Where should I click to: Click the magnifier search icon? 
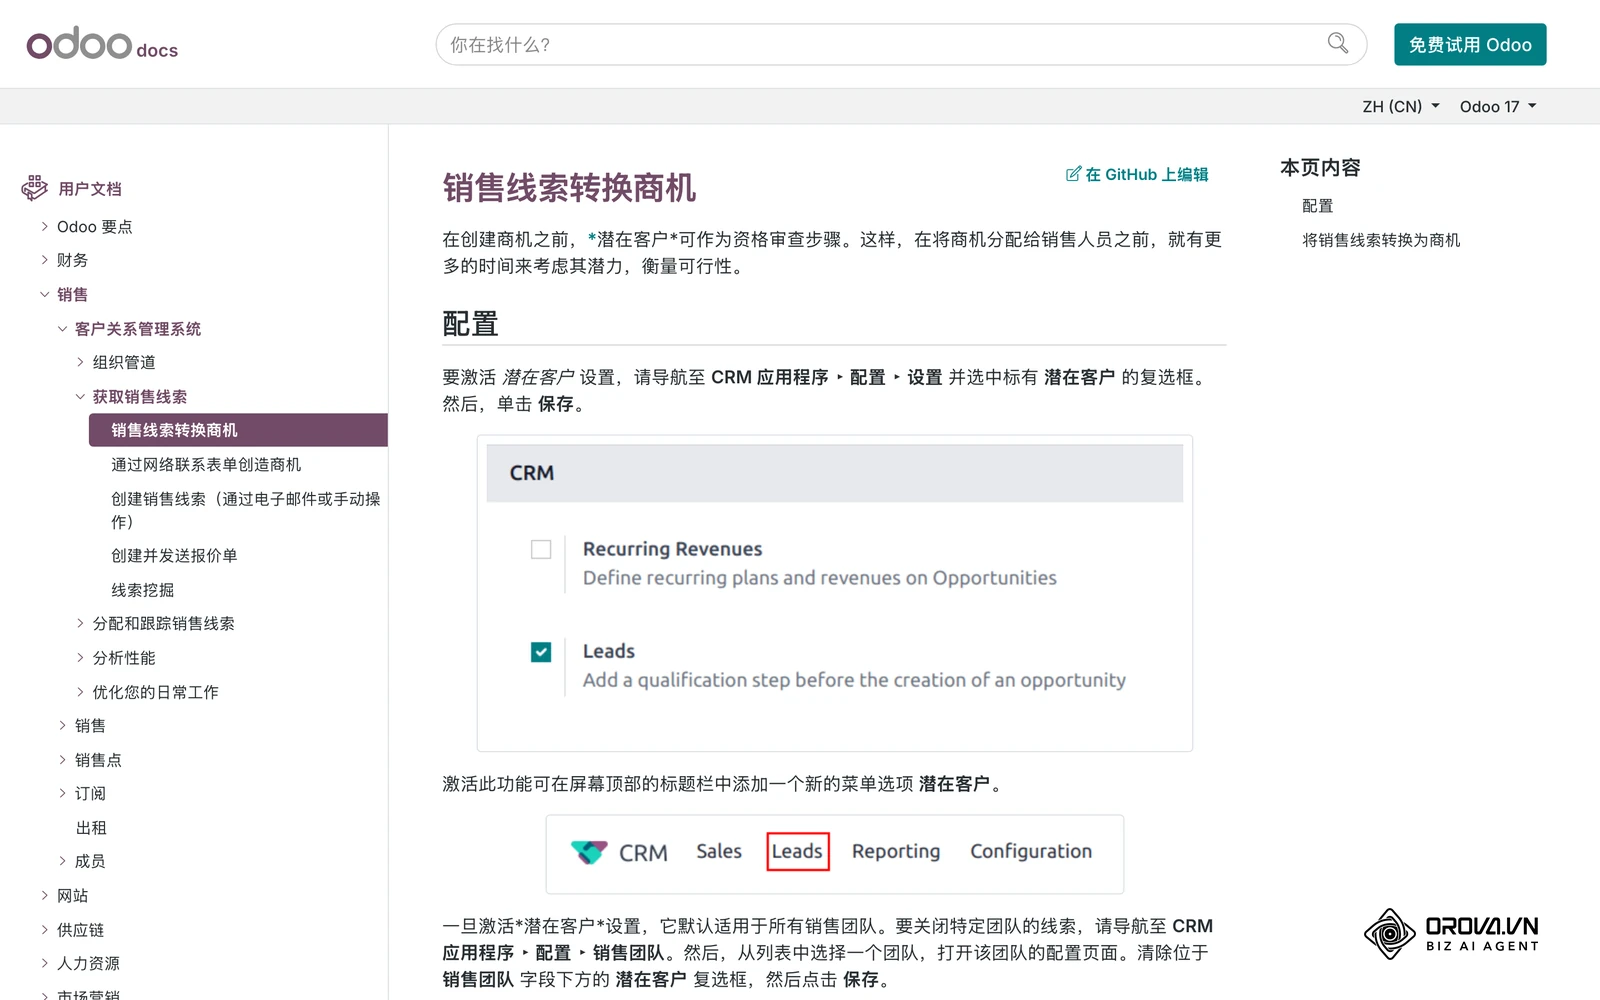(x=1338, y=43)
